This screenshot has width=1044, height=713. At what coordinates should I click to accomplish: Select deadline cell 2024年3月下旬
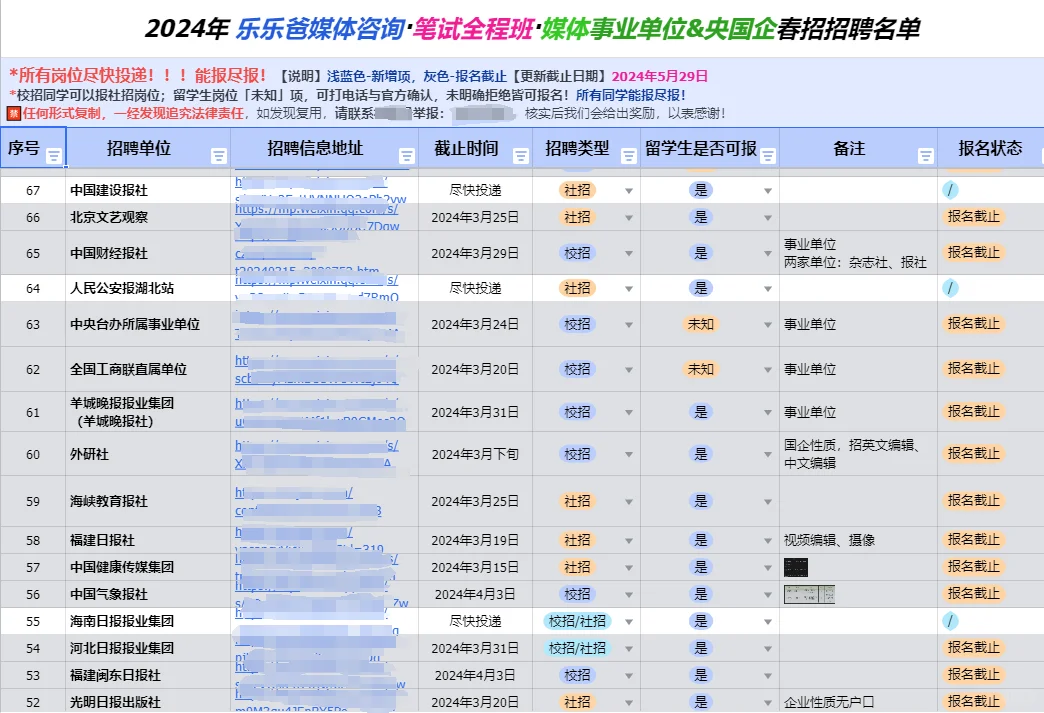475,455
